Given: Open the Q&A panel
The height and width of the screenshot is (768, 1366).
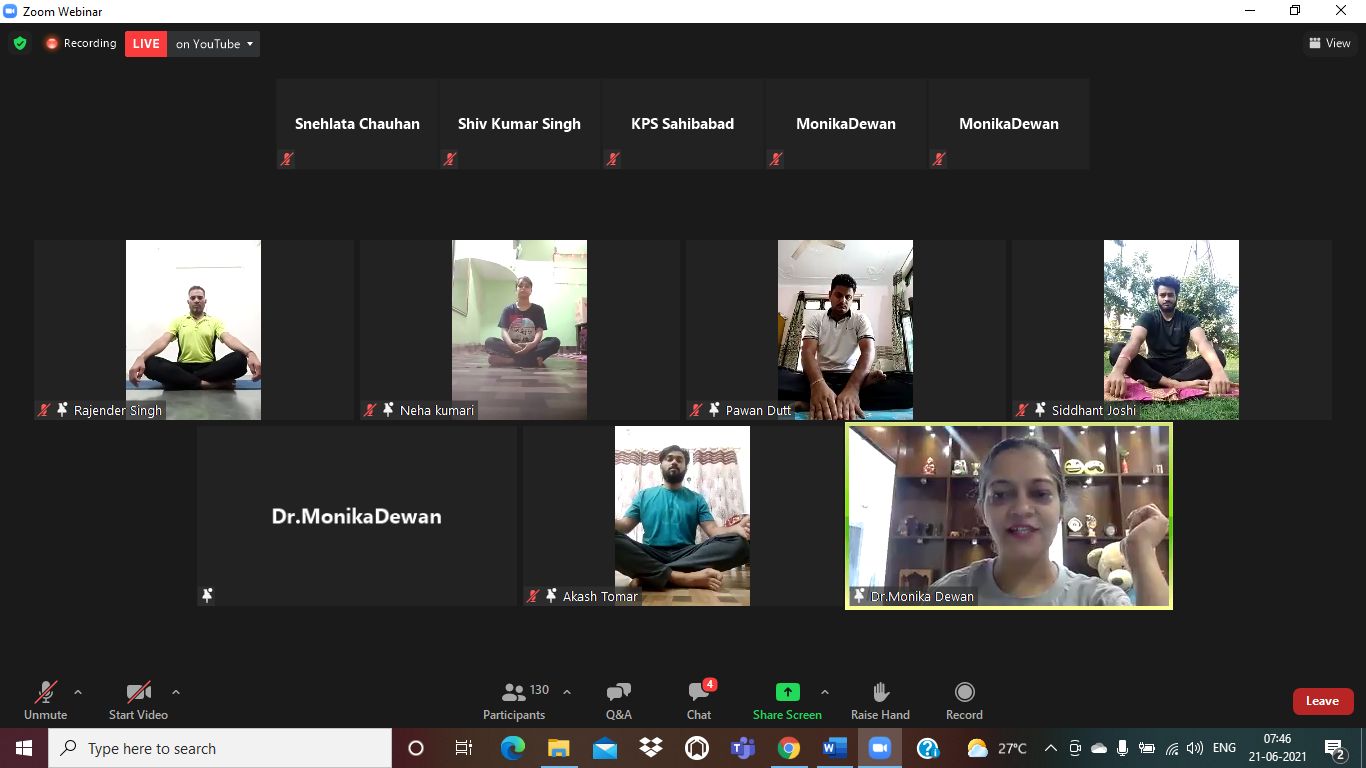Looking at the screenshot, I should click(618, 699).
